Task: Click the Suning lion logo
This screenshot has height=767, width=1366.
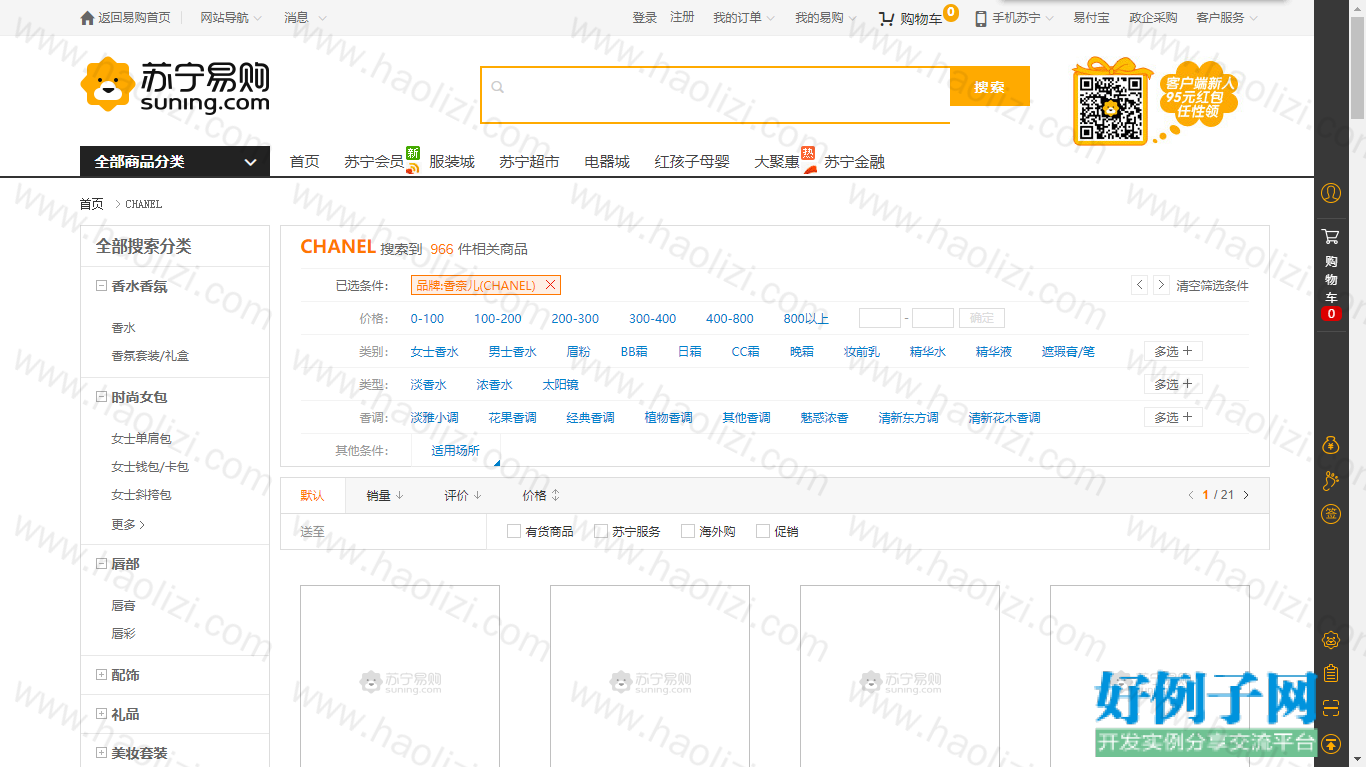Action: click(107, 84)
